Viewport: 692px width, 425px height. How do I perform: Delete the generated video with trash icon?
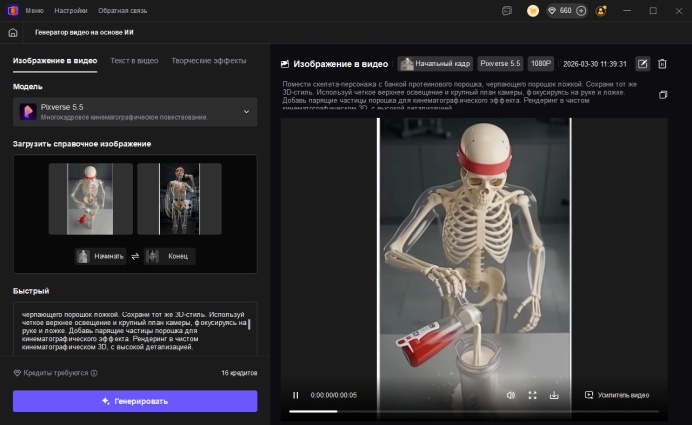662,64
